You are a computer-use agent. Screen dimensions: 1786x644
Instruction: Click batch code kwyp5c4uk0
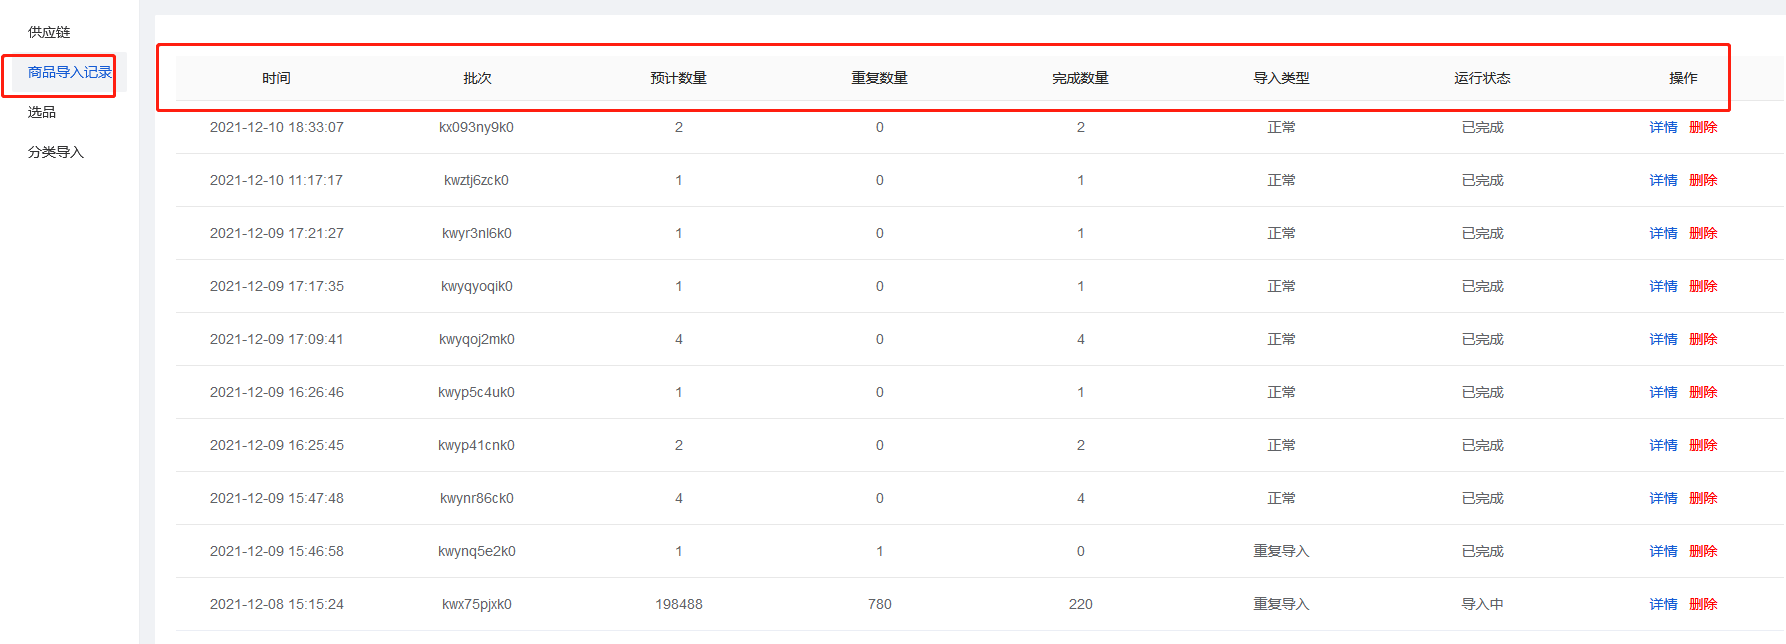(477, 392)
